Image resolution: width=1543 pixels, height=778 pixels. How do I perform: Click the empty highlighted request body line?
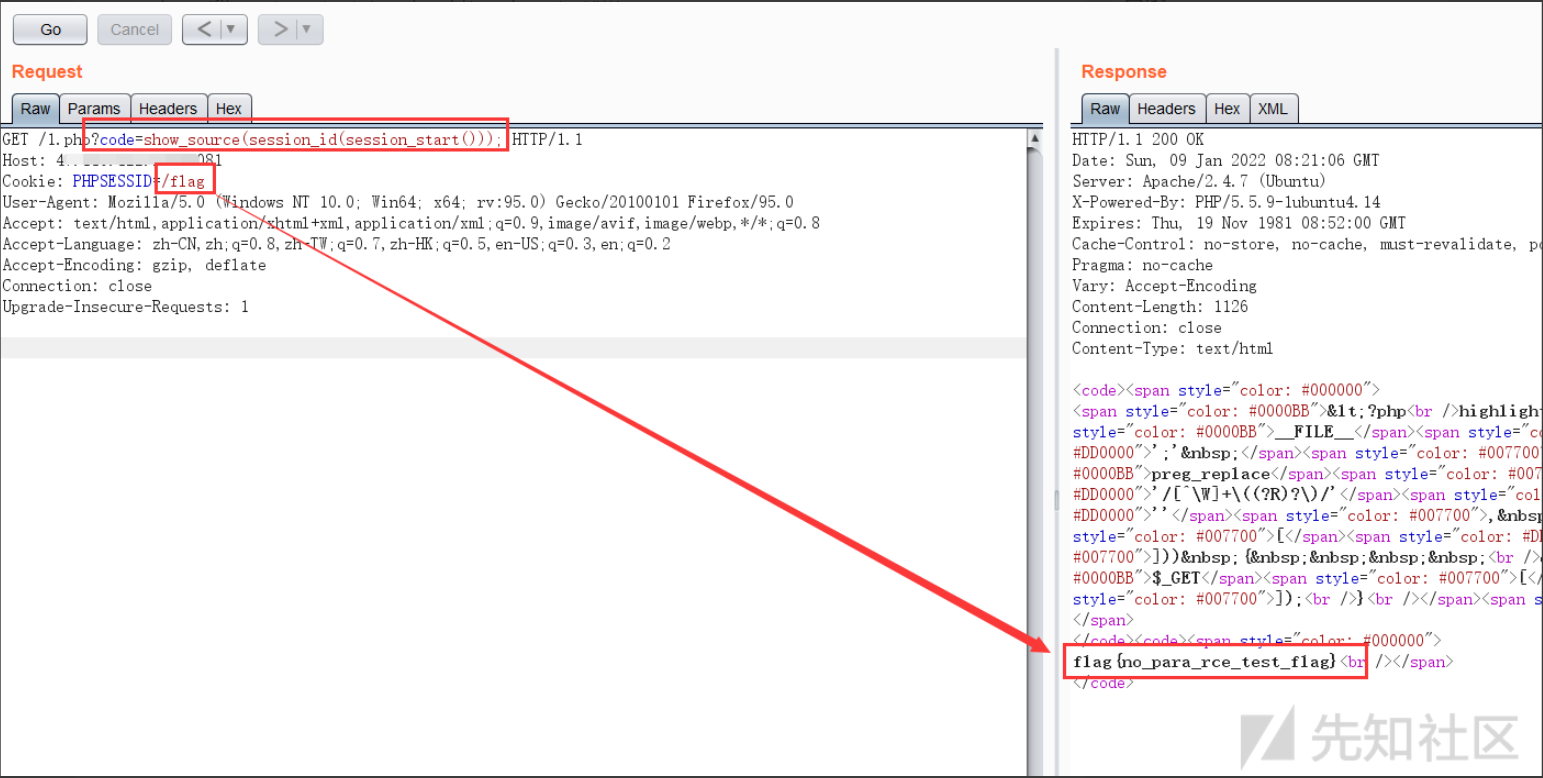(x=513, y=348)
